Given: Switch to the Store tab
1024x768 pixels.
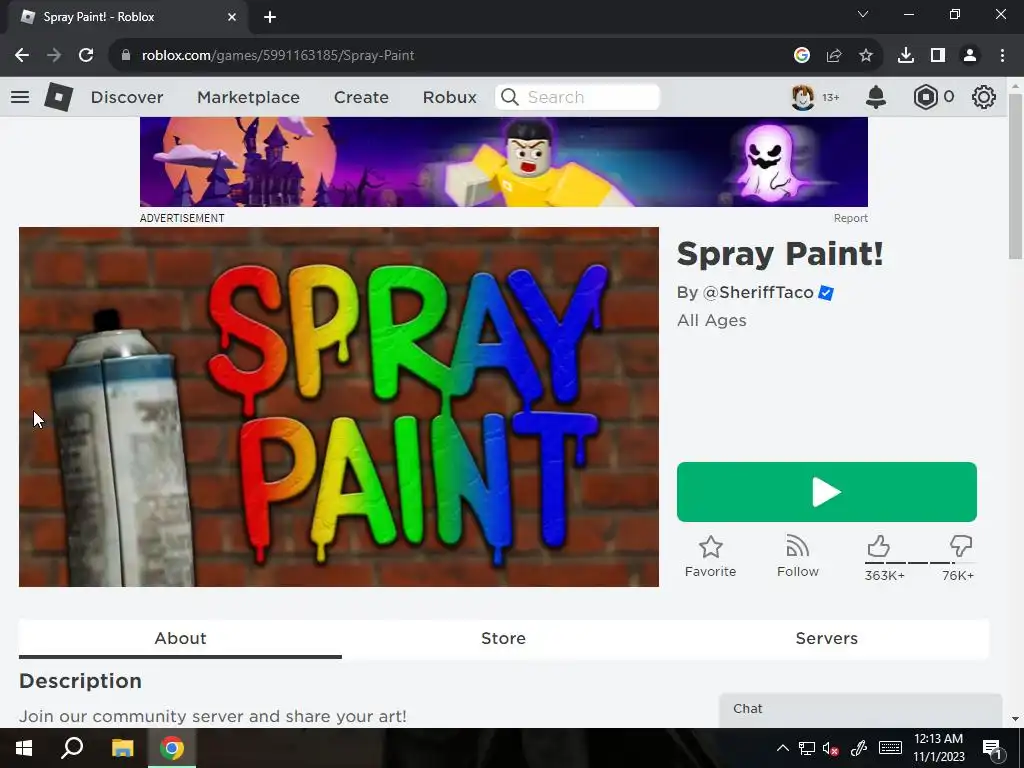Looking at the screenshot, I should 504,639.
